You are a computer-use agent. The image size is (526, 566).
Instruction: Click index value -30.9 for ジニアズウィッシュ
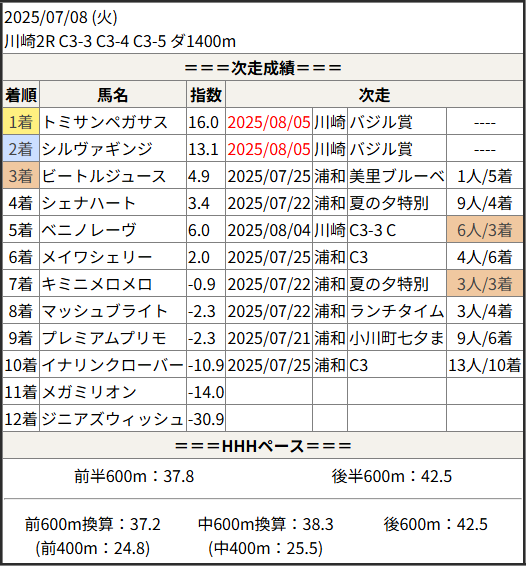(x=206, y=419)
